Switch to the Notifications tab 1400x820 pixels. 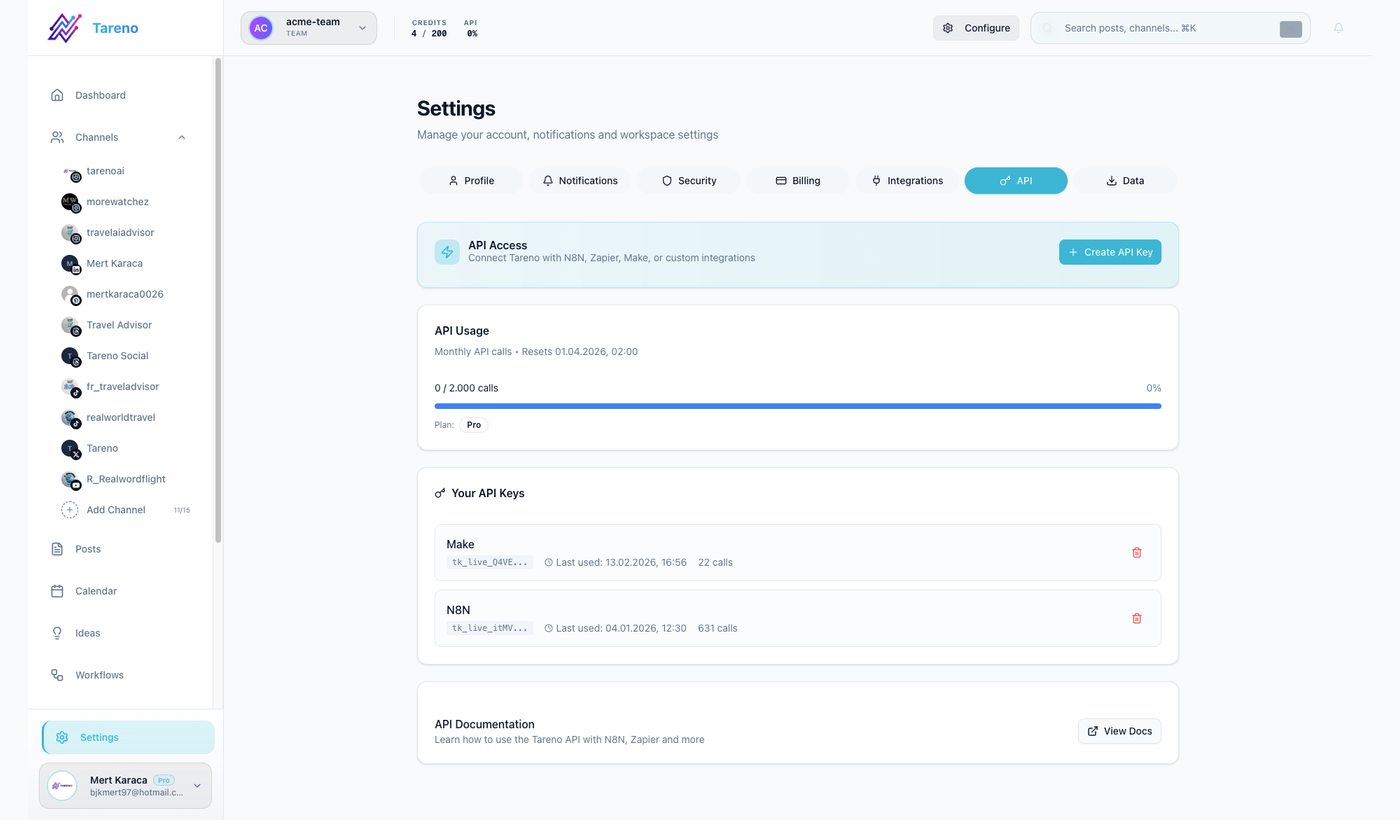580,181
